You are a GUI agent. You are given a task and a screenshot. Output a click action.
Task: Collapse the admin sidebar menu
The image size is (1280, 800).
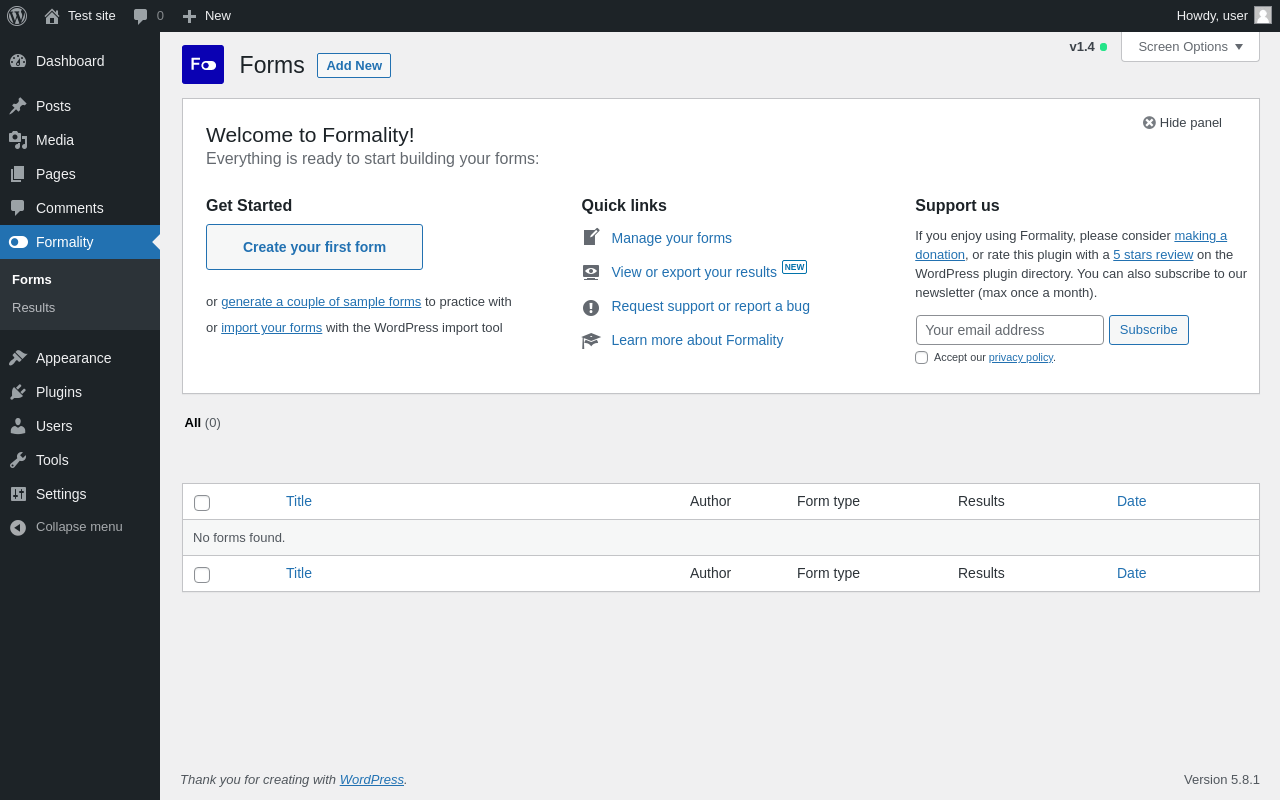click(79, 527)
